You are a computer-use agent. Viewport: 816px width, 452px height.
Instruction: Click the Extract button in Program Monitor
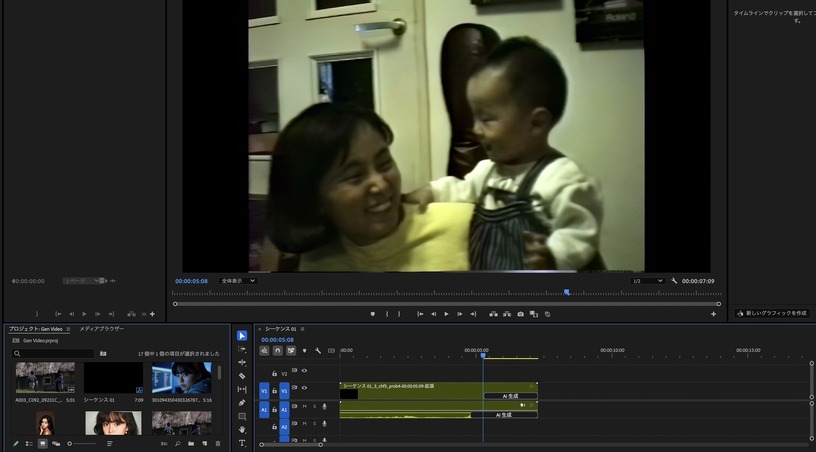click(x=506, y=314)
